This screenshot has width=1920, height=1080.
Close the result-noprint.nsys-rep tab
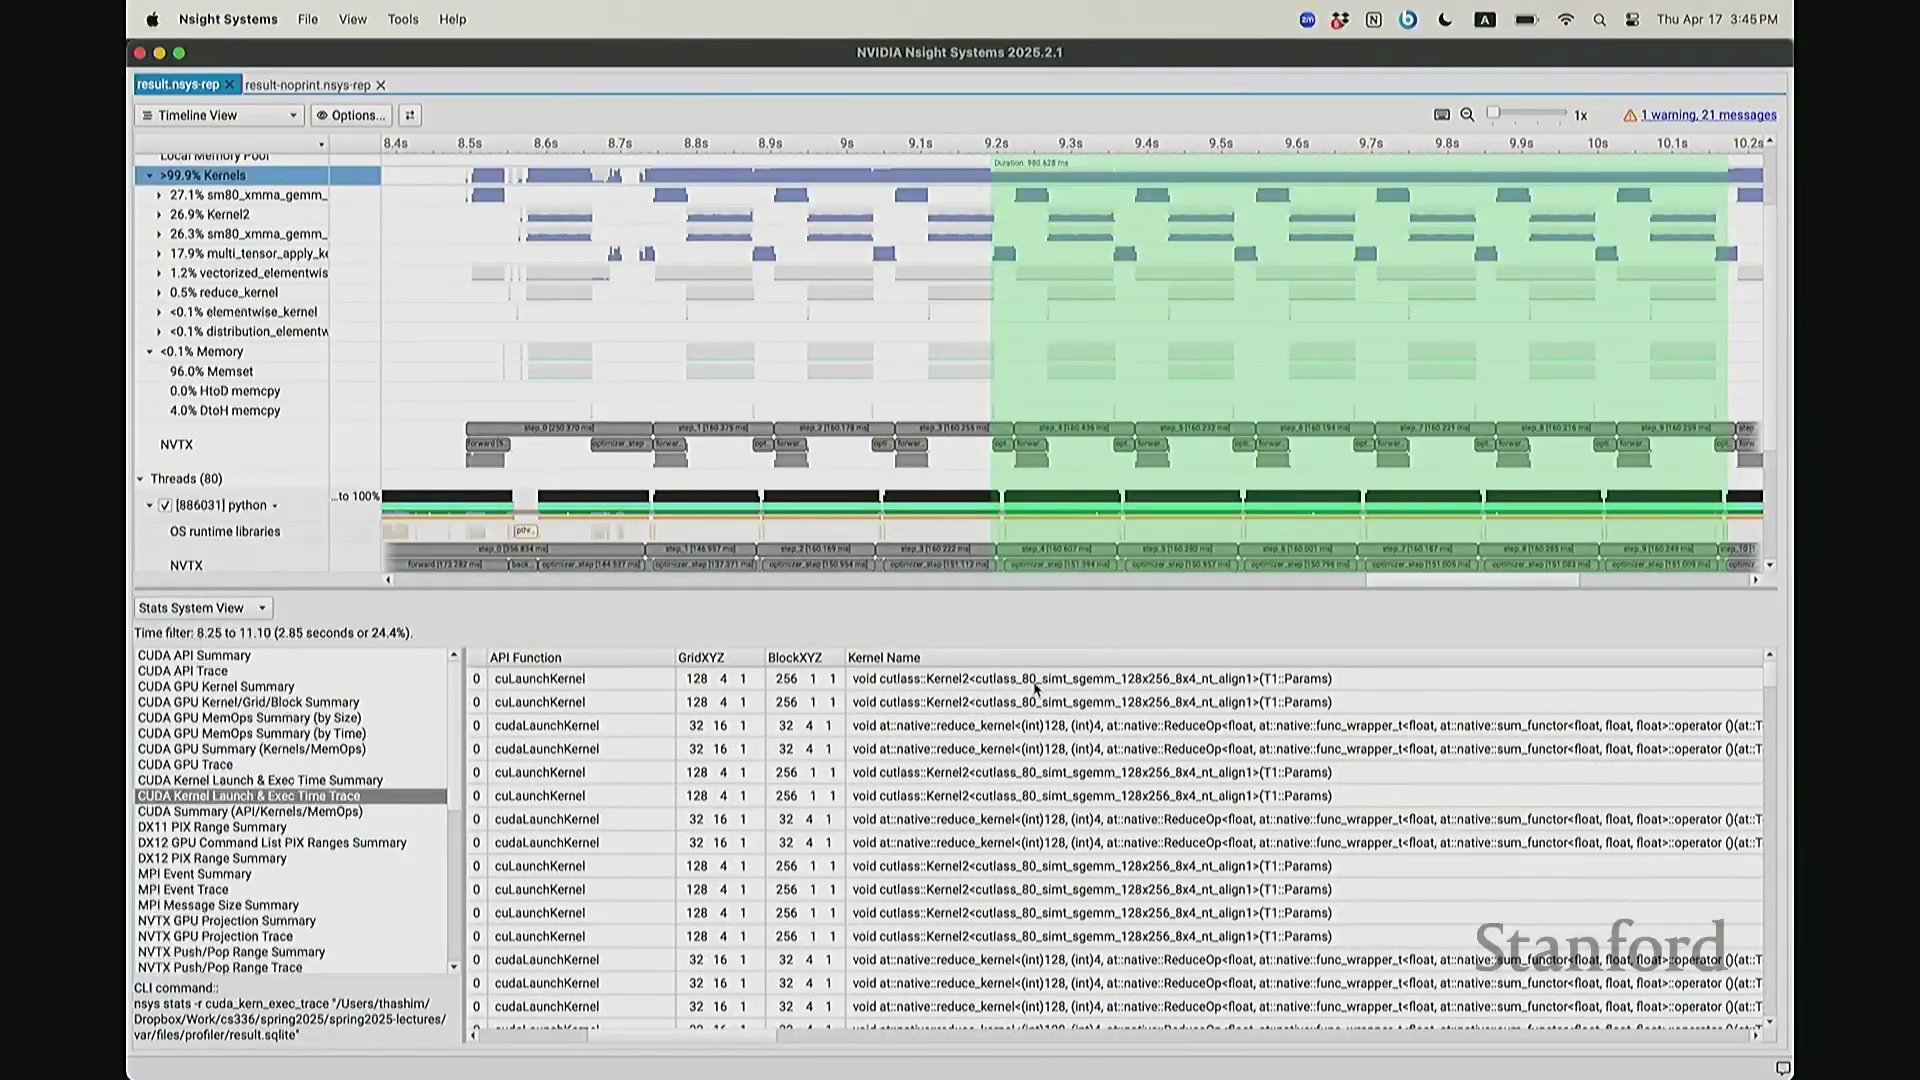(x=381, y=86)
